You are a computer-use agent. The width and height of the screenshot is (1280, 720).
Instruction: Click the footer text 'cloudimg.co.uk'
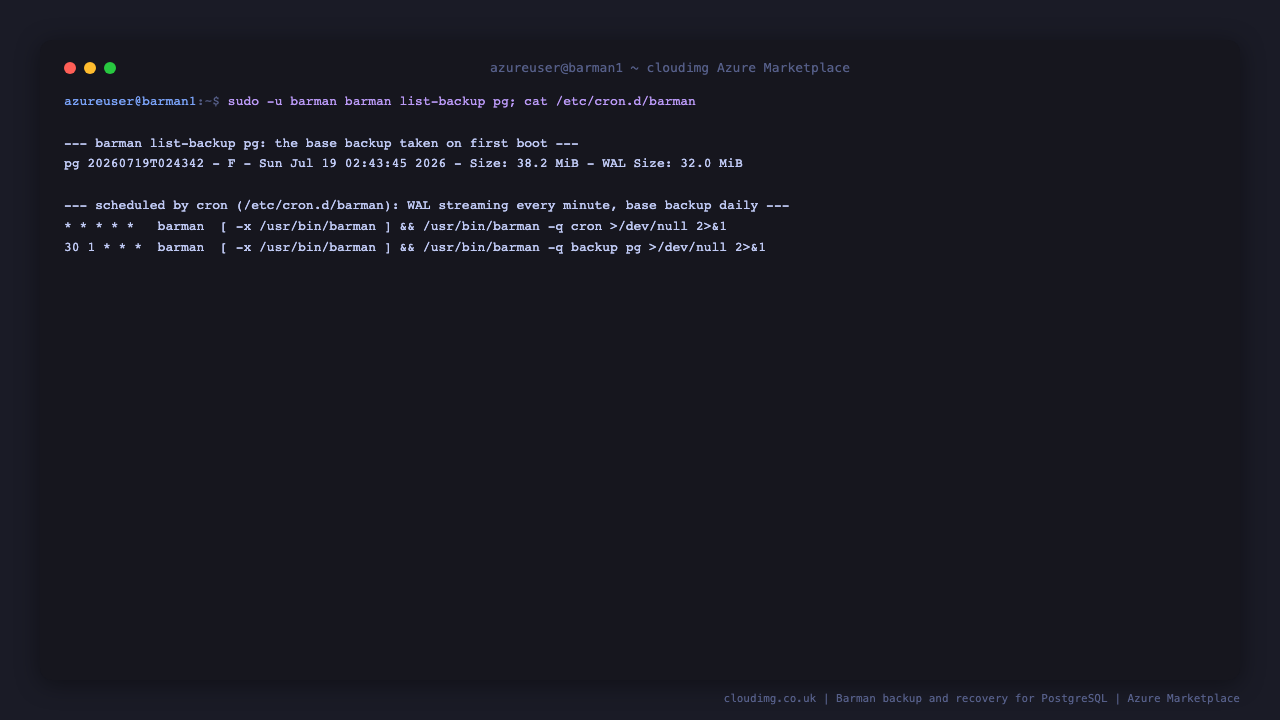[x=770, y=698]
